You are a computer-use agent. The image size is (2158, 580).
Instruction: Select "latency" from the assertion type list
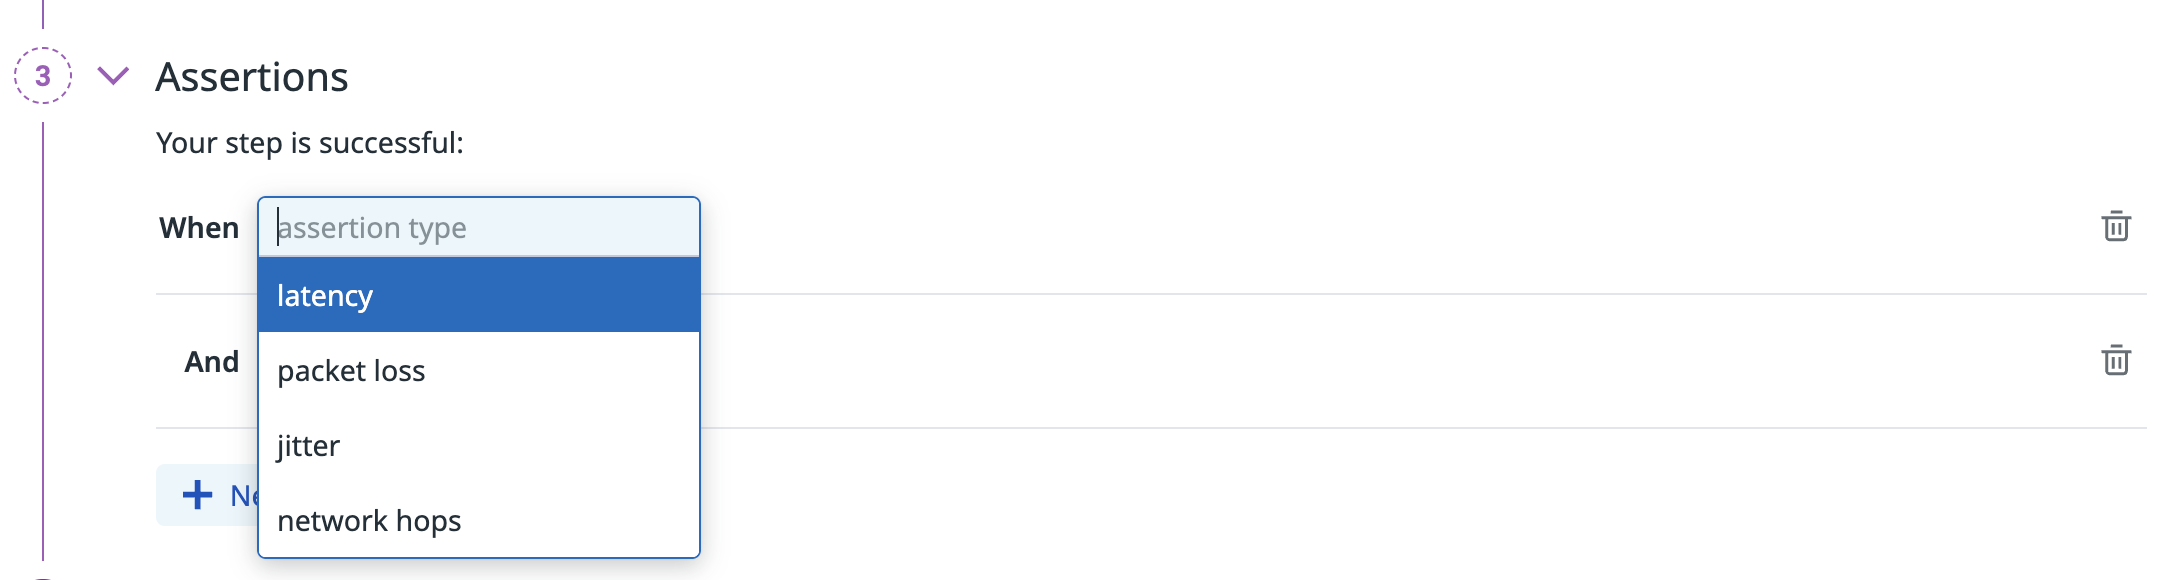pyautogui.click(x=478, y=296)
